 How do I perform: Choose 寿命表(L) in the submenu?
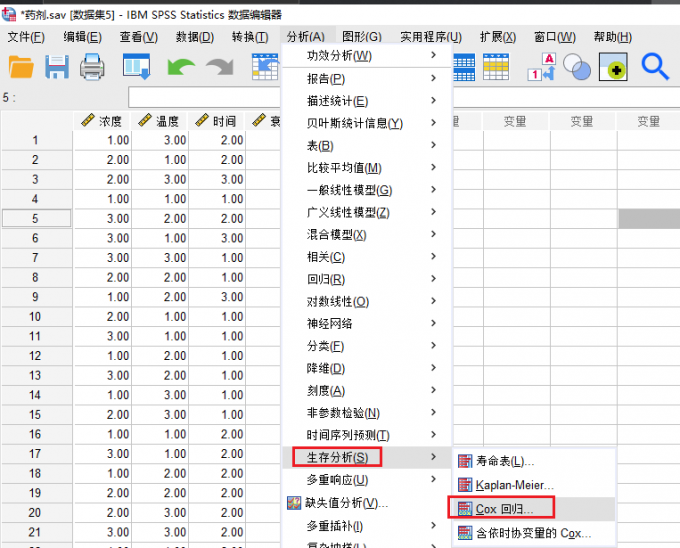click(504, 461)
